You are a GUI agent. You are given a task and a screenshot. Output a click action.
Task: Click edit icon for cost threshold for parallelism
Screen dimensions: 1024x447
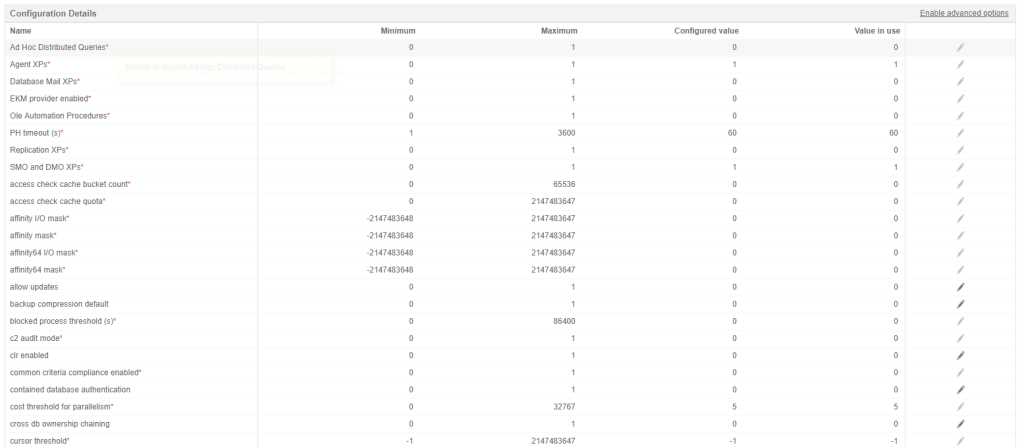tap(960, 407)
